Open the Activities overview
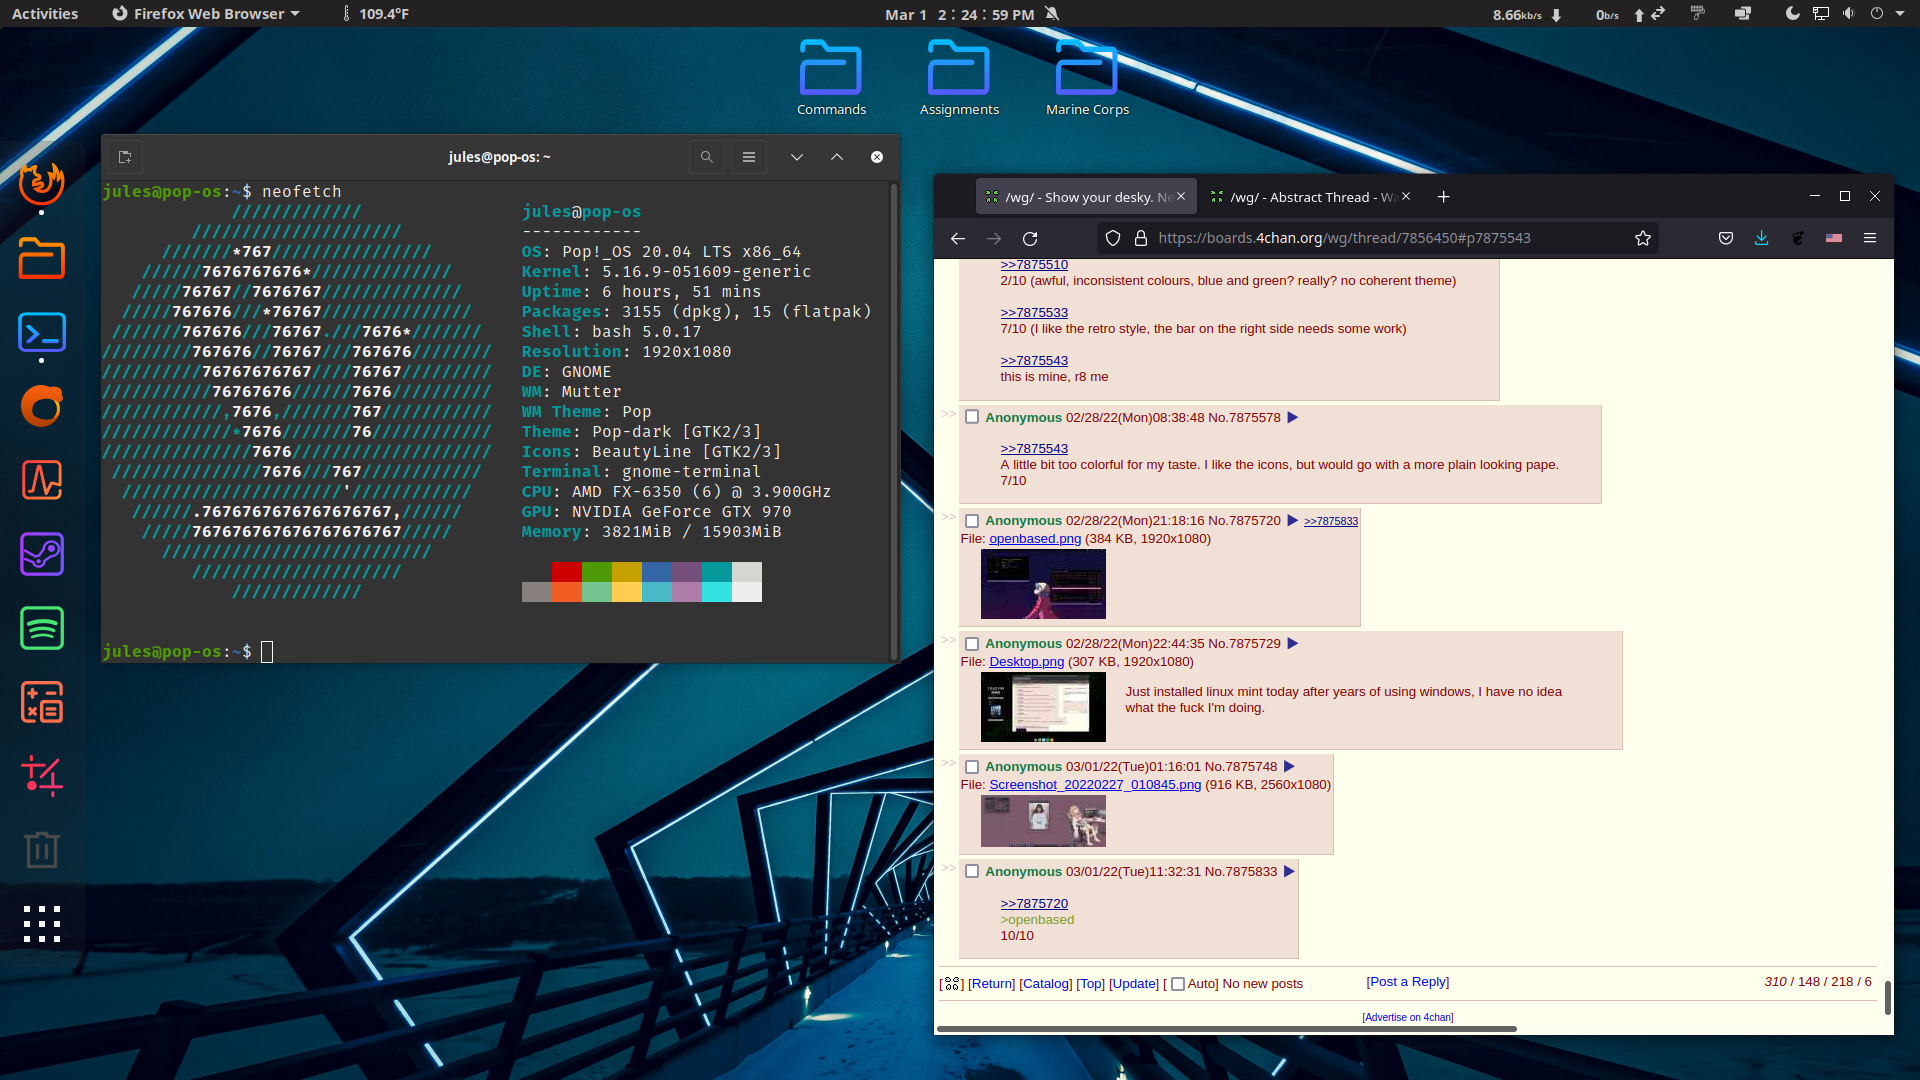 click(x=45, y=14)
